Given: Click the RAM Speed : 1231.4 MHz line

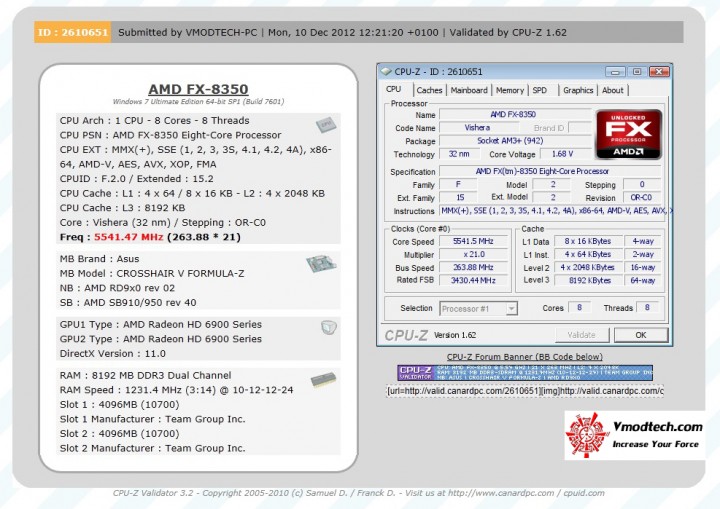Looking at the screenshot, I should click(176, 390).
